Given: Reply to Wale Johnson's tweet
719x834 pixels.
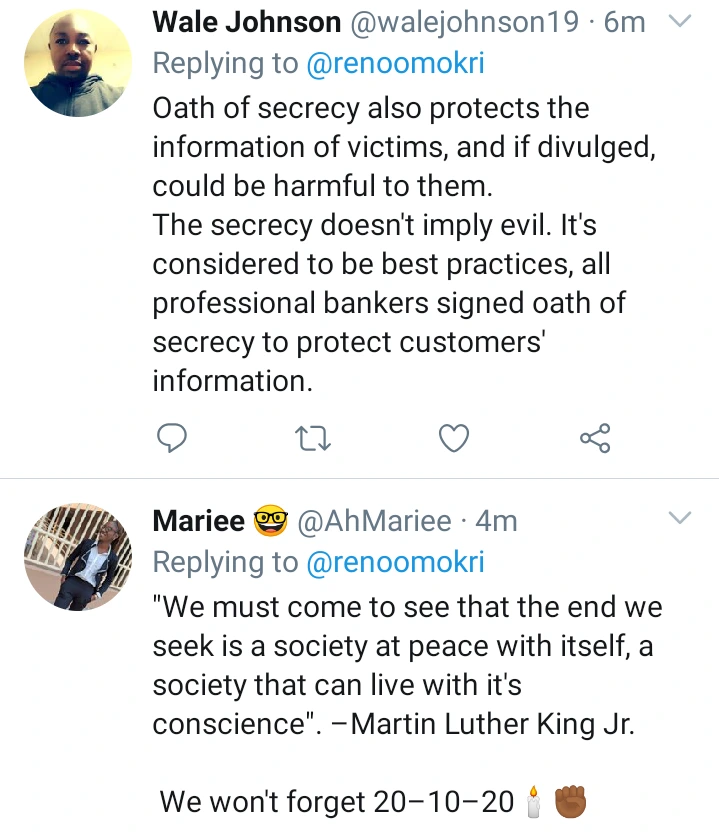Looking at the screenshot, I should click(x=173, y=438).
